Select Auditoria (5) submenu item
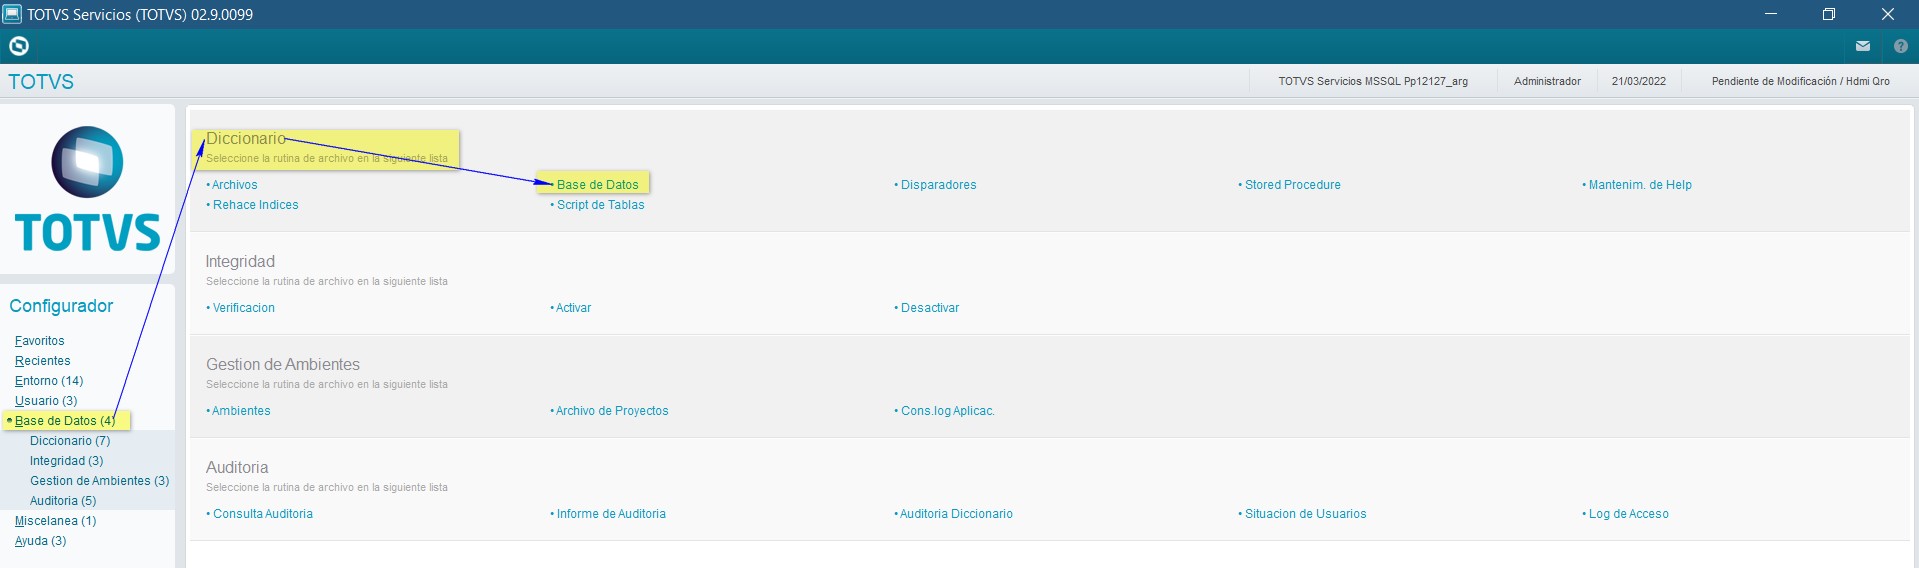 [63, 501]
